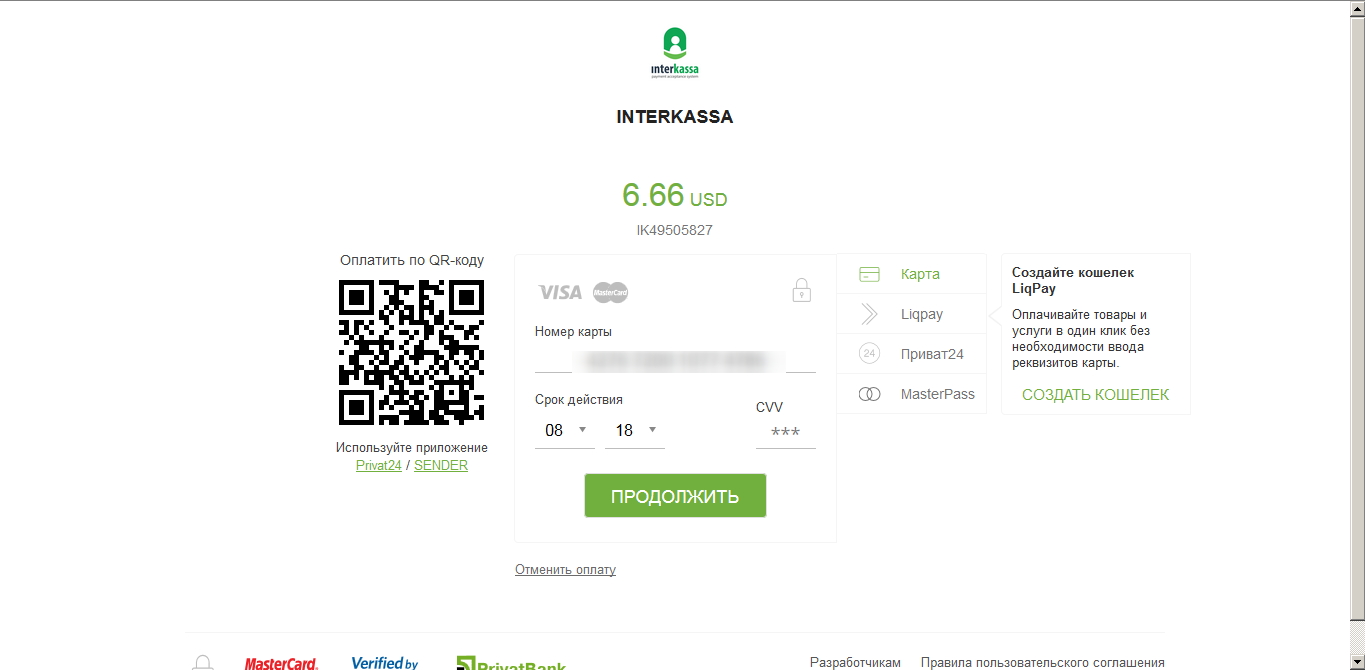1365x670 pixels.
Task: Select the MasterPass payment method
Action: coord(937,394)
